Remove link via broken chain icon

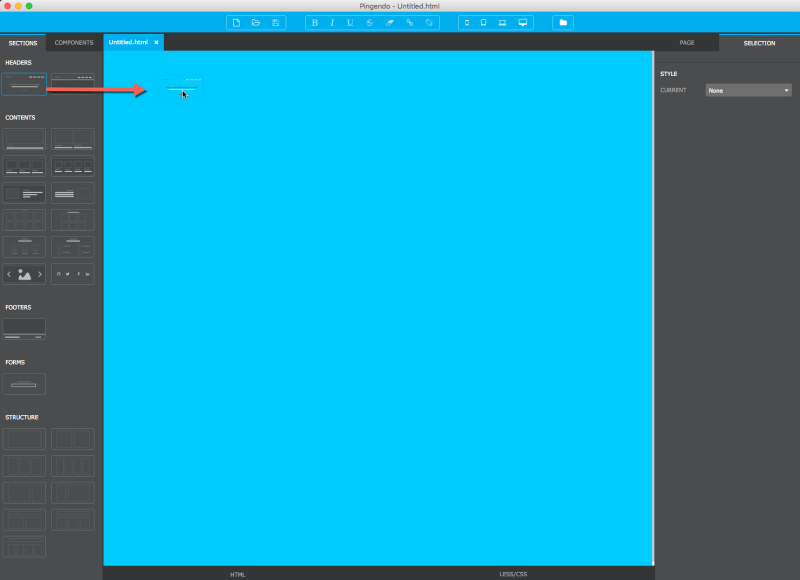point(429,22)
